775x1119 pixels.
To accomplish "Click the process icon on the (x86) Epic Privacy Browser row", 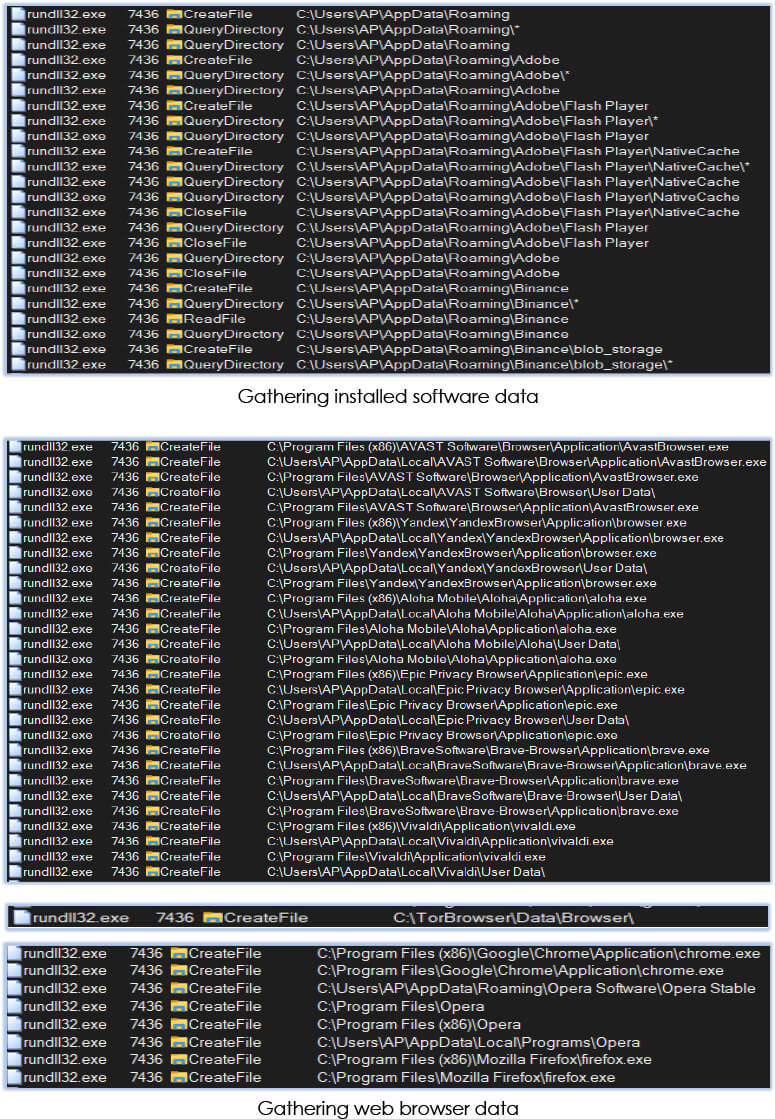I will click(15, 674).
